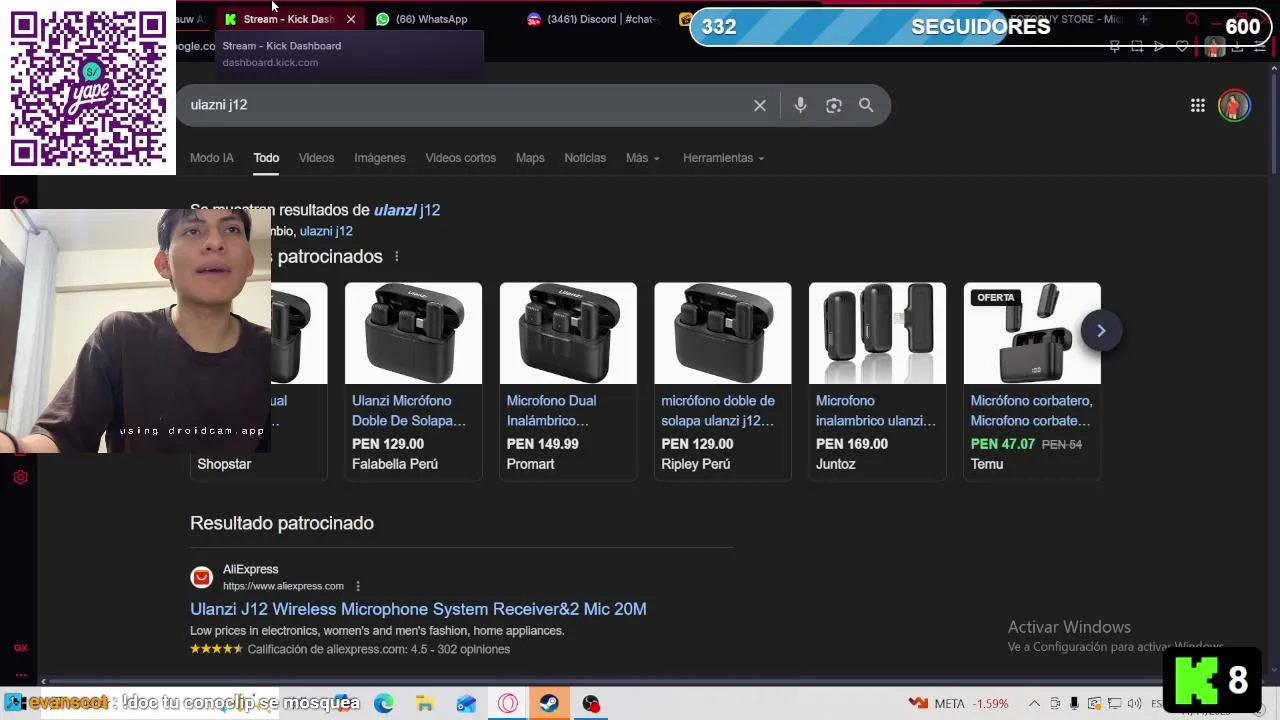This screenshot has width=1280, height=720.
Task: Start voice search with the microphone icon
Action: pos(800,105)
